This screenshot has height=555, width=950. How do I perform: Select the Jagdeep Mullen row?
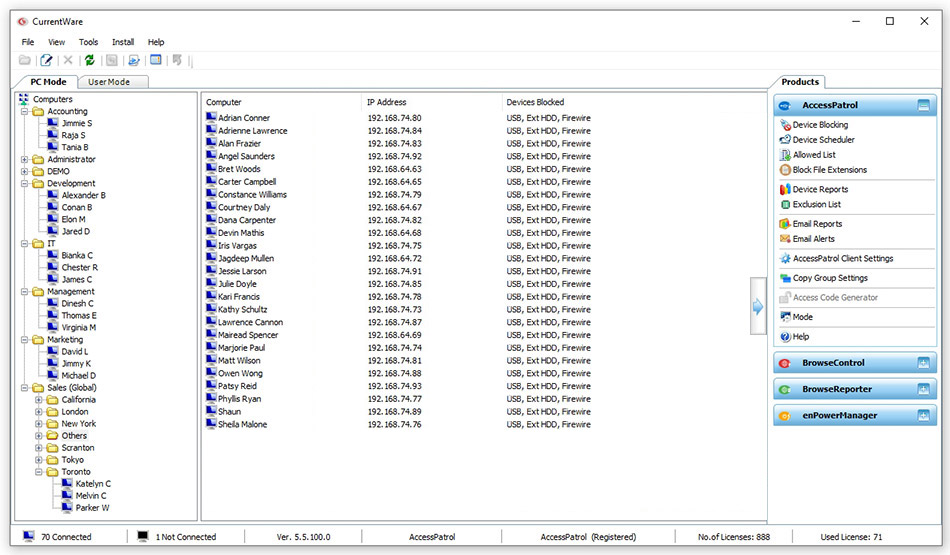point(246,258)
